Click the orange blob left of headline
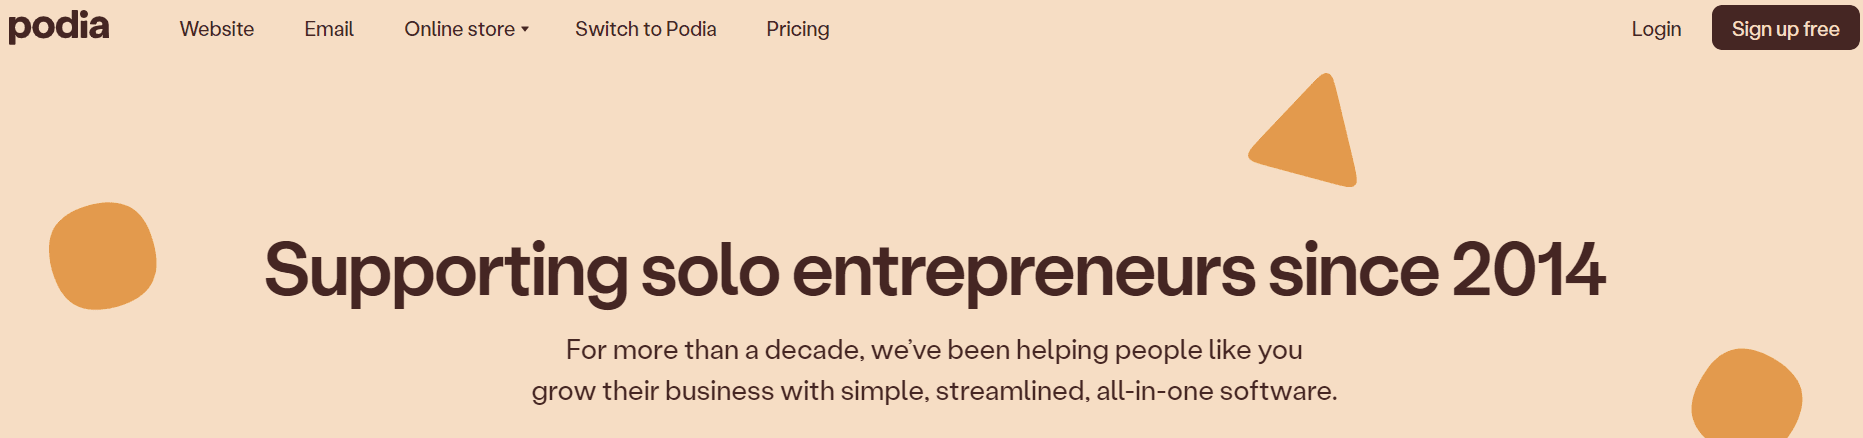The image size is (1863, 438). pos(102,256)
